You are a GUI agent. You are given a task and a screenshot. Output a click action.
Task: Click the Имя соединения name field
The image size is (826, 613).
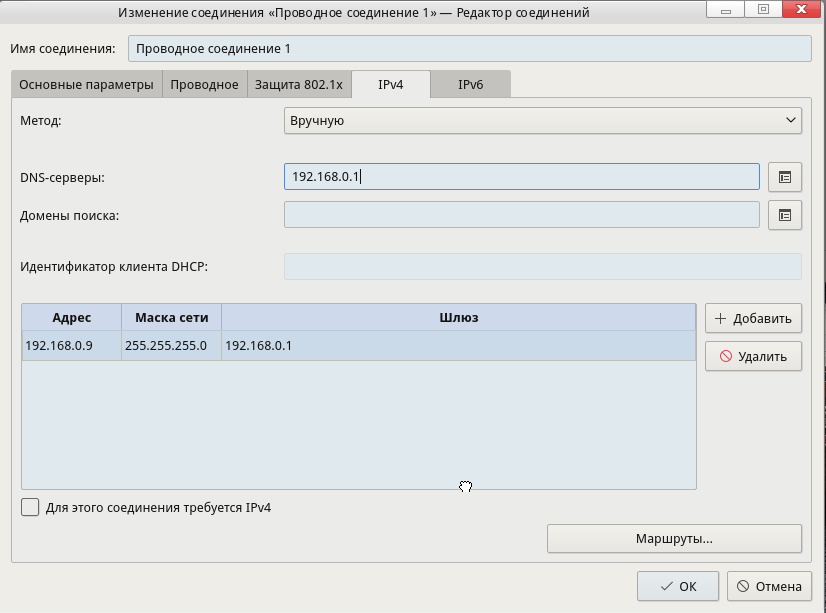468,49
